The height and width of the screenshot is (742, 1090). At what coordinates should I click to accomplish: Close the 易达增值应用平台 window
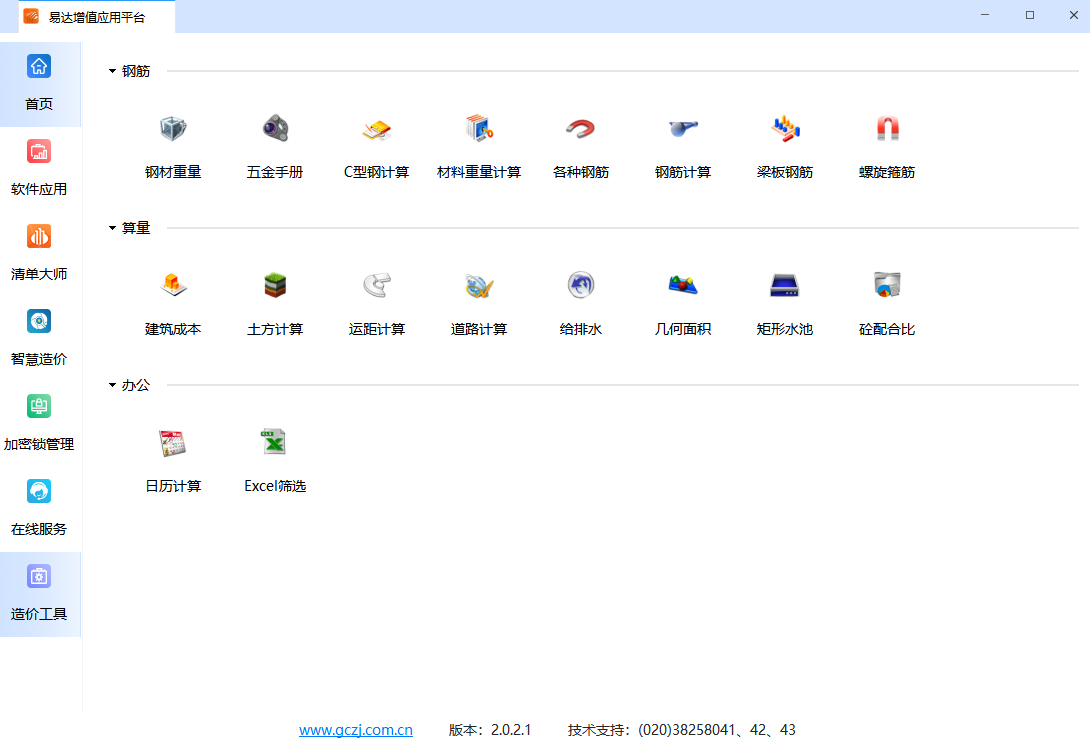pyautogui.click(x=1073, y=15)
